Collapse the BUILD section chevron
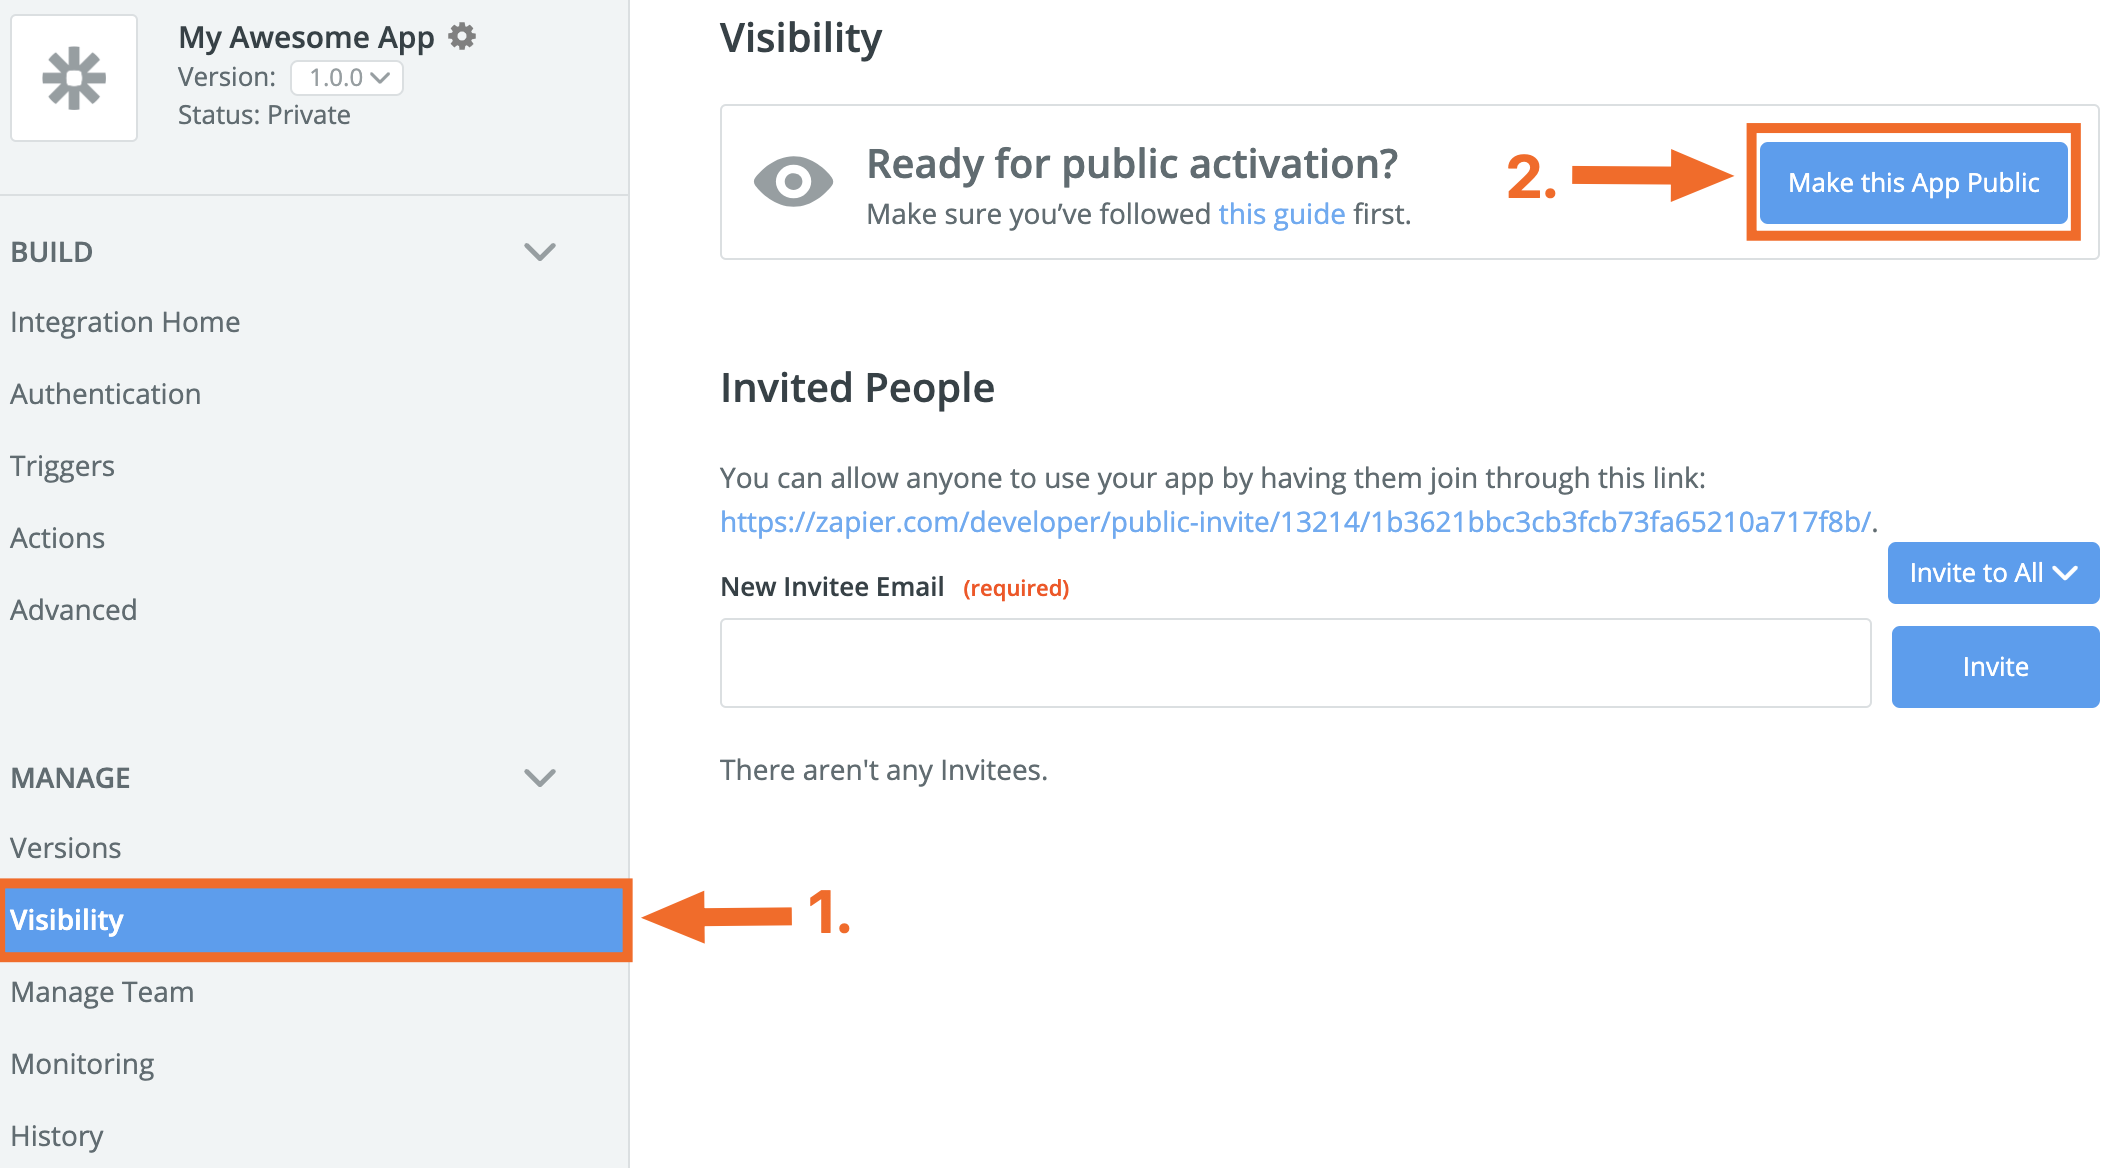Viewport: 2122px width, 1168px height. click(x=540, y=252)
